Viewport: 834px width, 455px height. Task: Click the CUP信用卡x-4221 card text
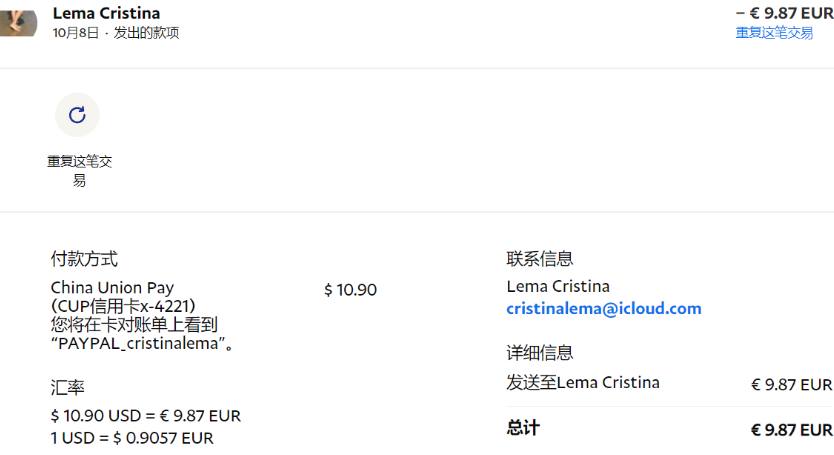(x=123, y=306)
